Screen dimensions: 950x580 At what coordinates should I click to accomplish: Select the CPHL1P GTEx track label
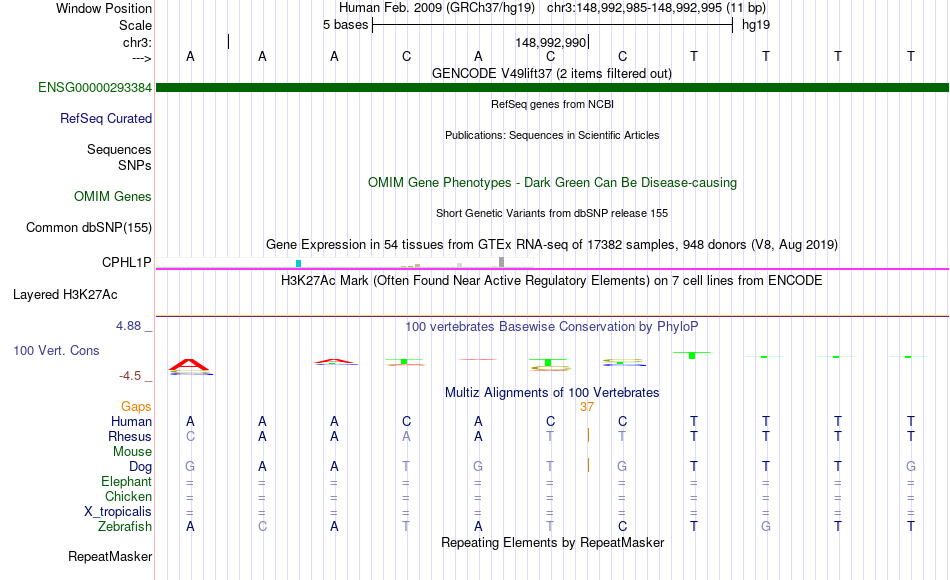click(127, 262)
